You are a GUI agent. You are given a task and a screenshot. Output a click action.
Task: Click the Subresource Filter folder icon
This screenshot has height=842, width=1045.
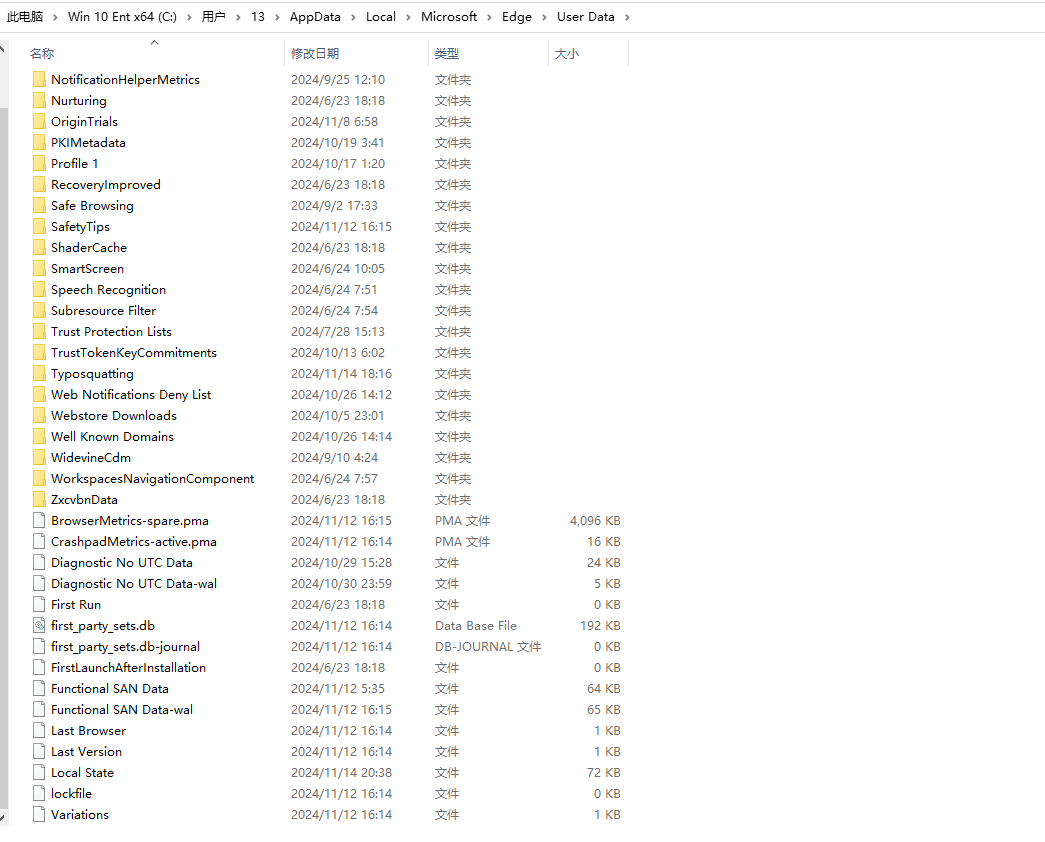(x=39, y=311)
